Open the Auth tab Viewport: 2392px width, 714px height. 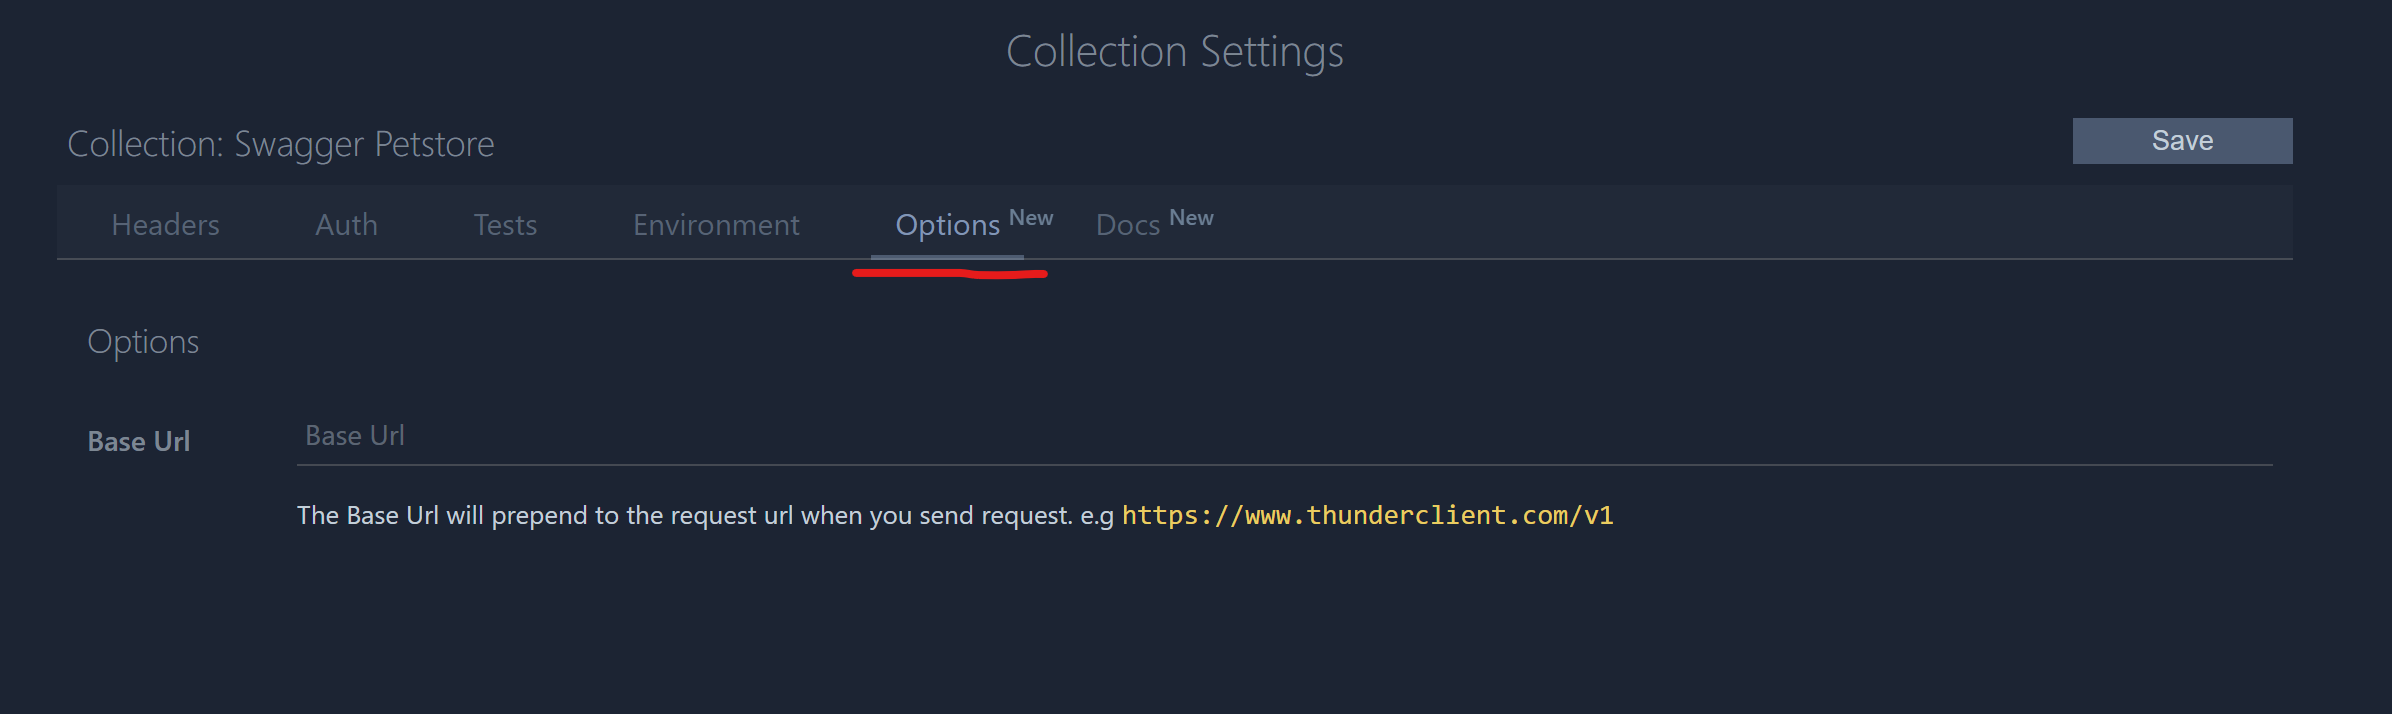point(346,225)
